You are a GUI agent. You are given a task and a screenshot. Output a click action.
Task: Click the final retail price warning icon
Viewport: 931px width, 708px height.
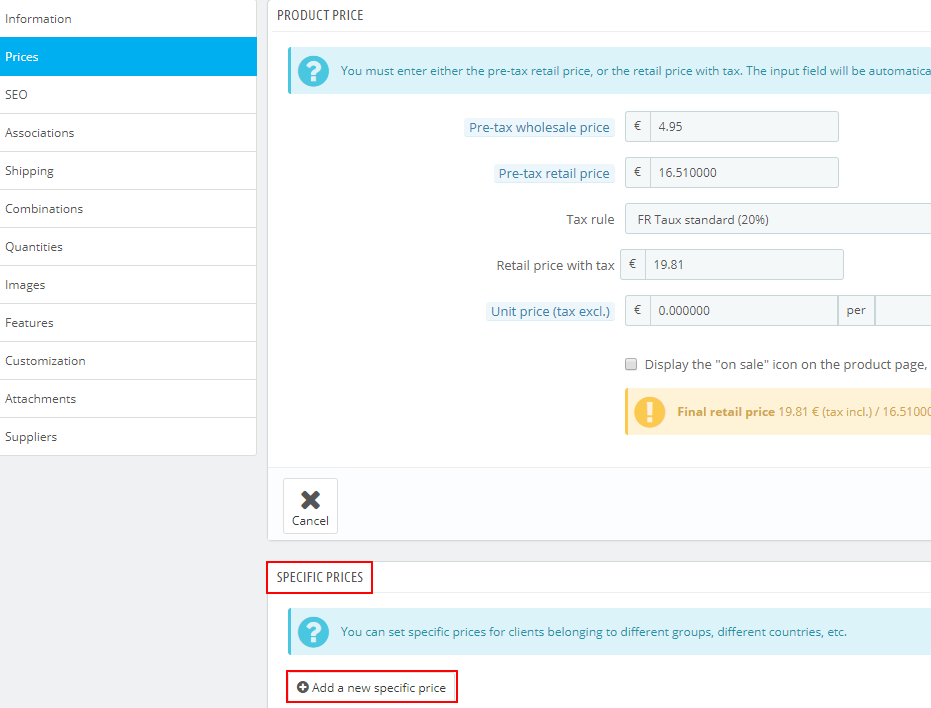click(650, 412)
